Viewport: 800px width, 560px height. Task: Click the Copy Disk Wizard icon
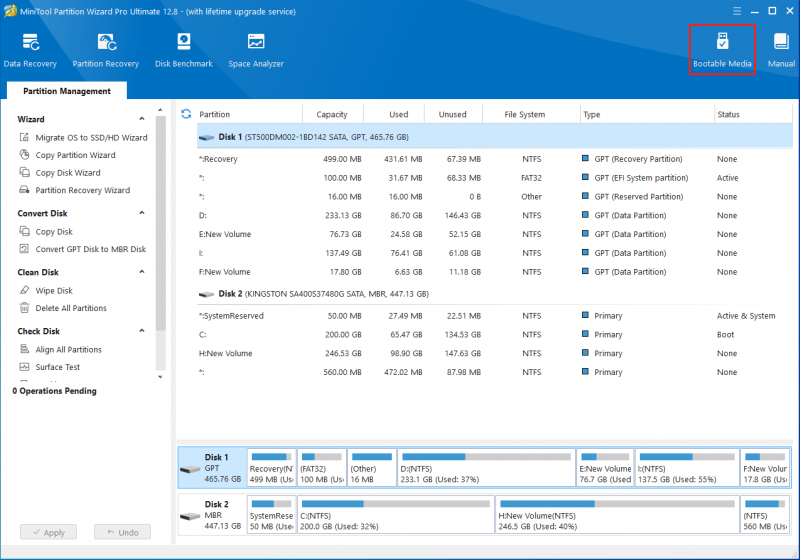tap(24, 172)
